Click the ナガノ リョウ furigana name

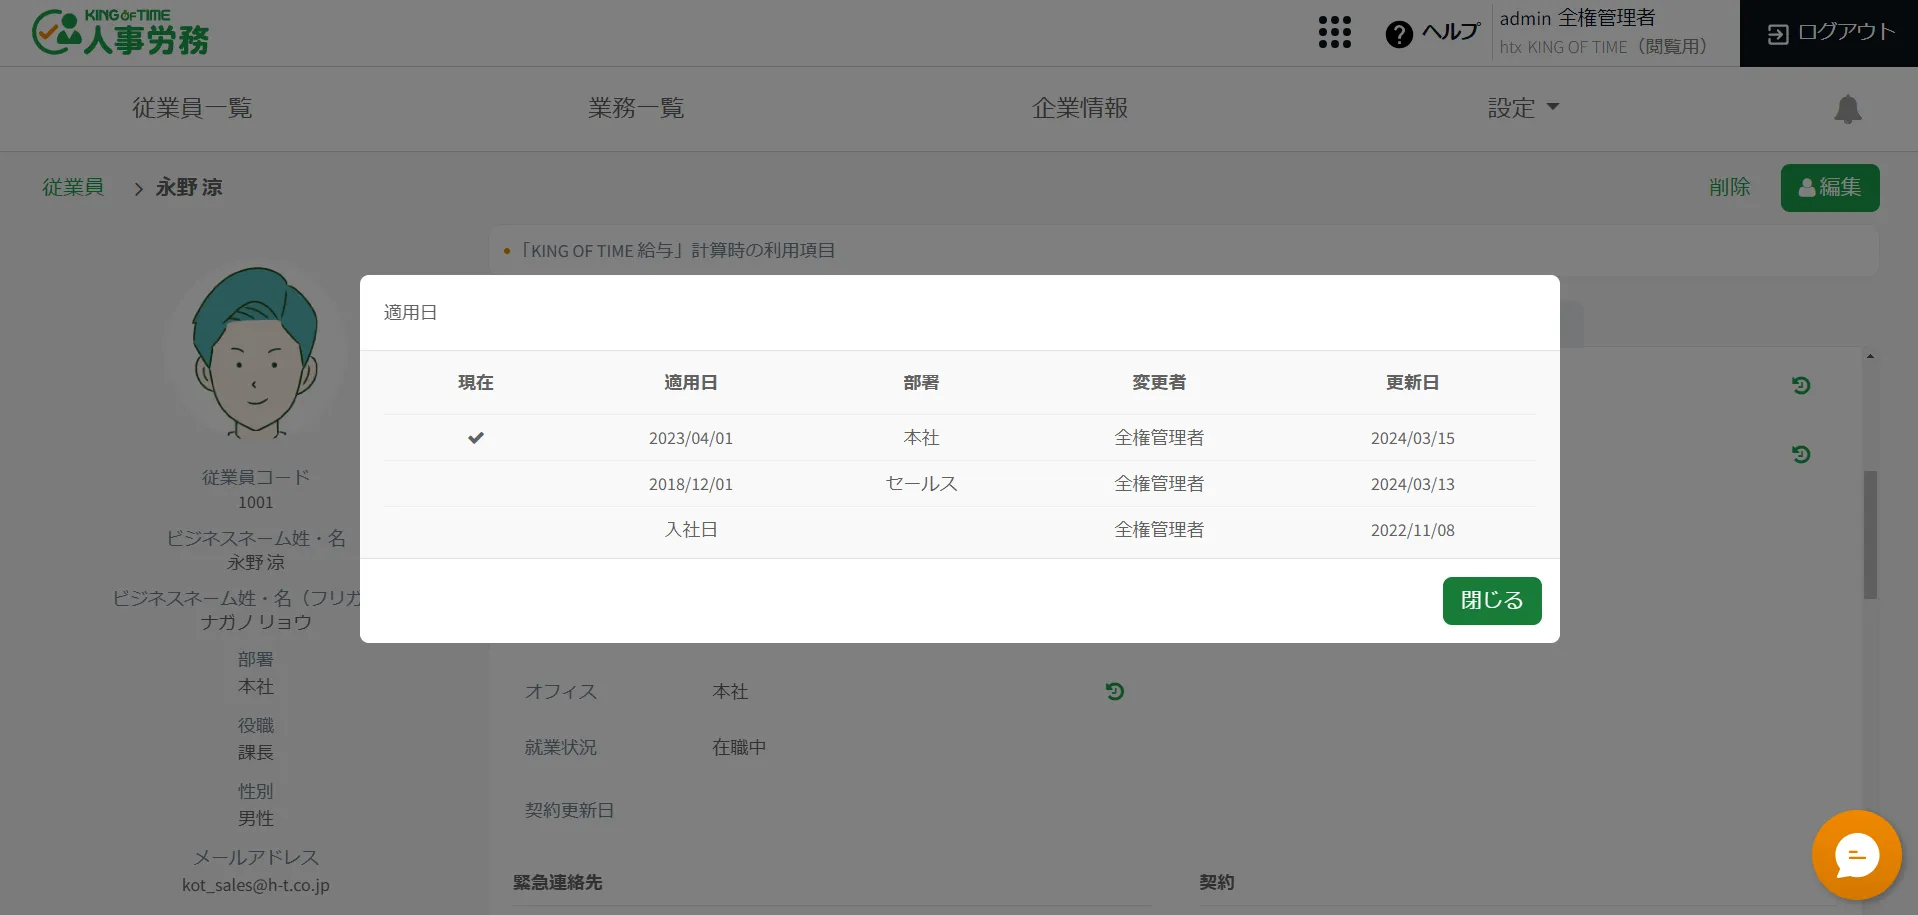pos(256,622)
